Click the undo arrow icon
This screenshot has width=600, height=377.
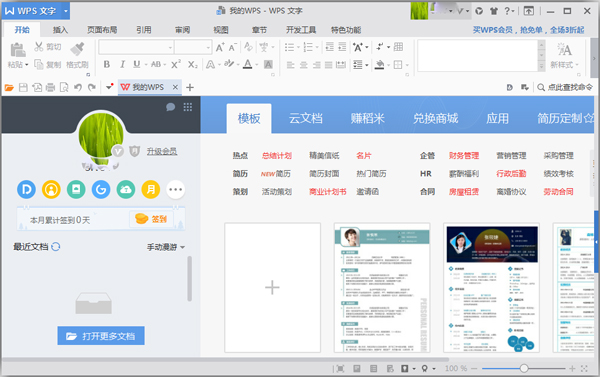coord(78,88)
